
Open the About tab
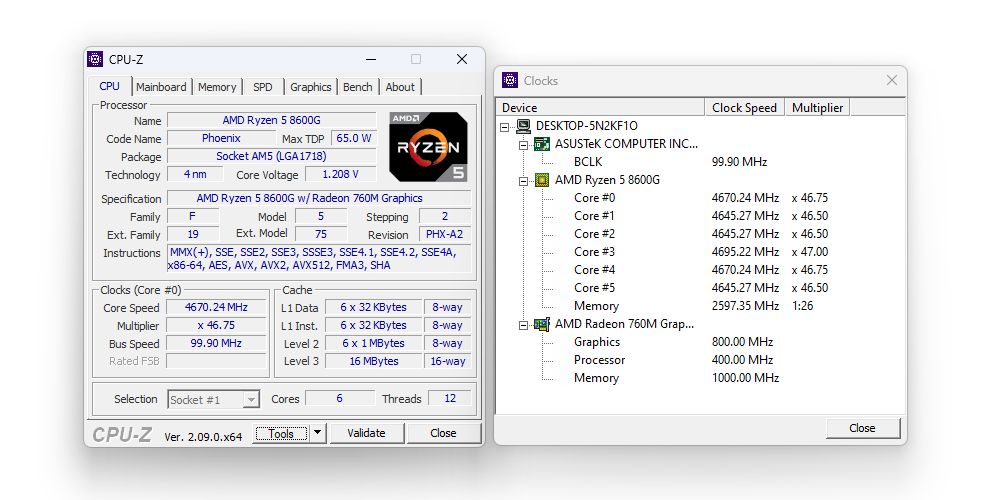coord(400,87)
